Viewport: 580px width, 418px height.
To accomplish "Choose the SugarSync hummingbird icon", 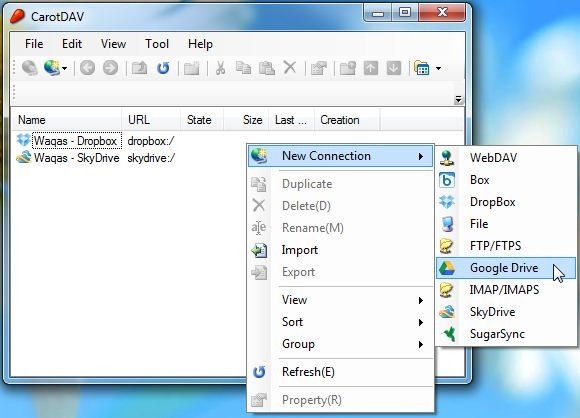I will tap(448, 334).
